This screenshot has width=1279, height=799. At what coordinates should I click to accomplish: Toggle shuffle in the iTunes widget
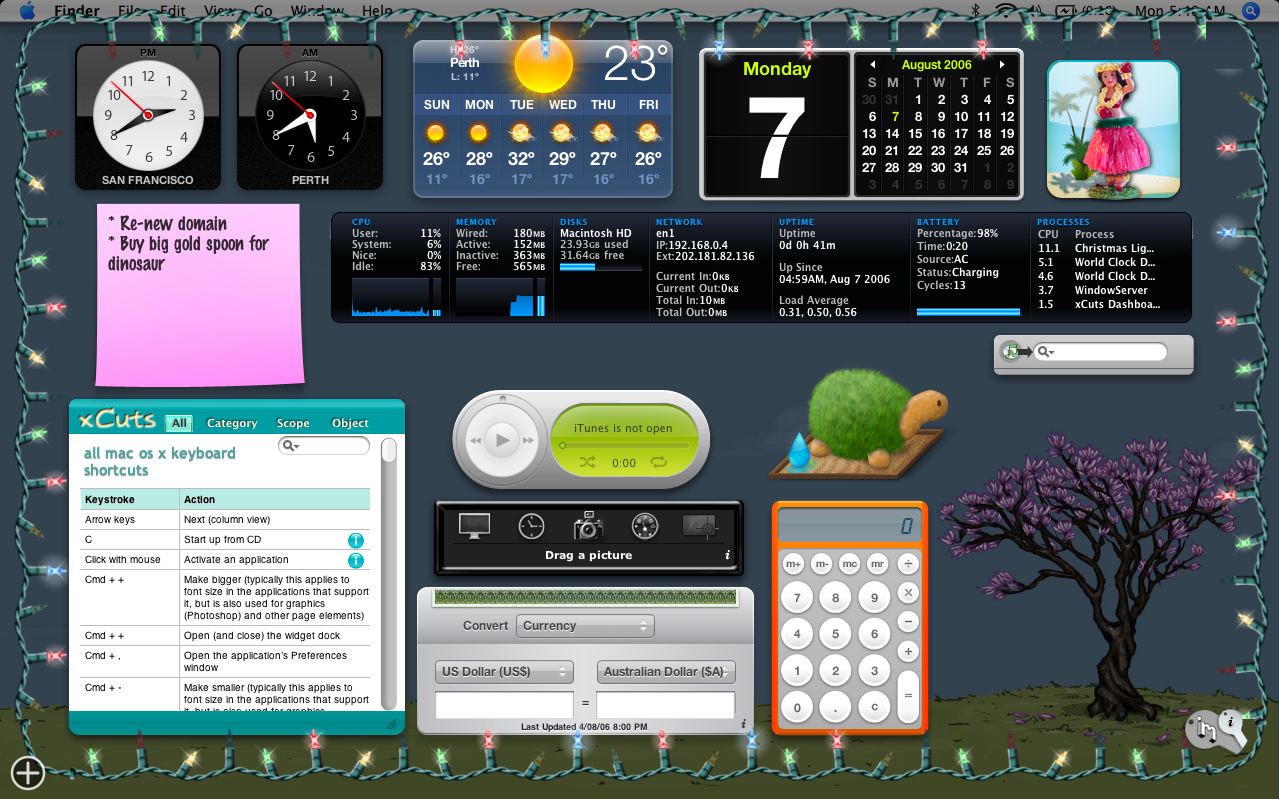(x=587, y=462)
